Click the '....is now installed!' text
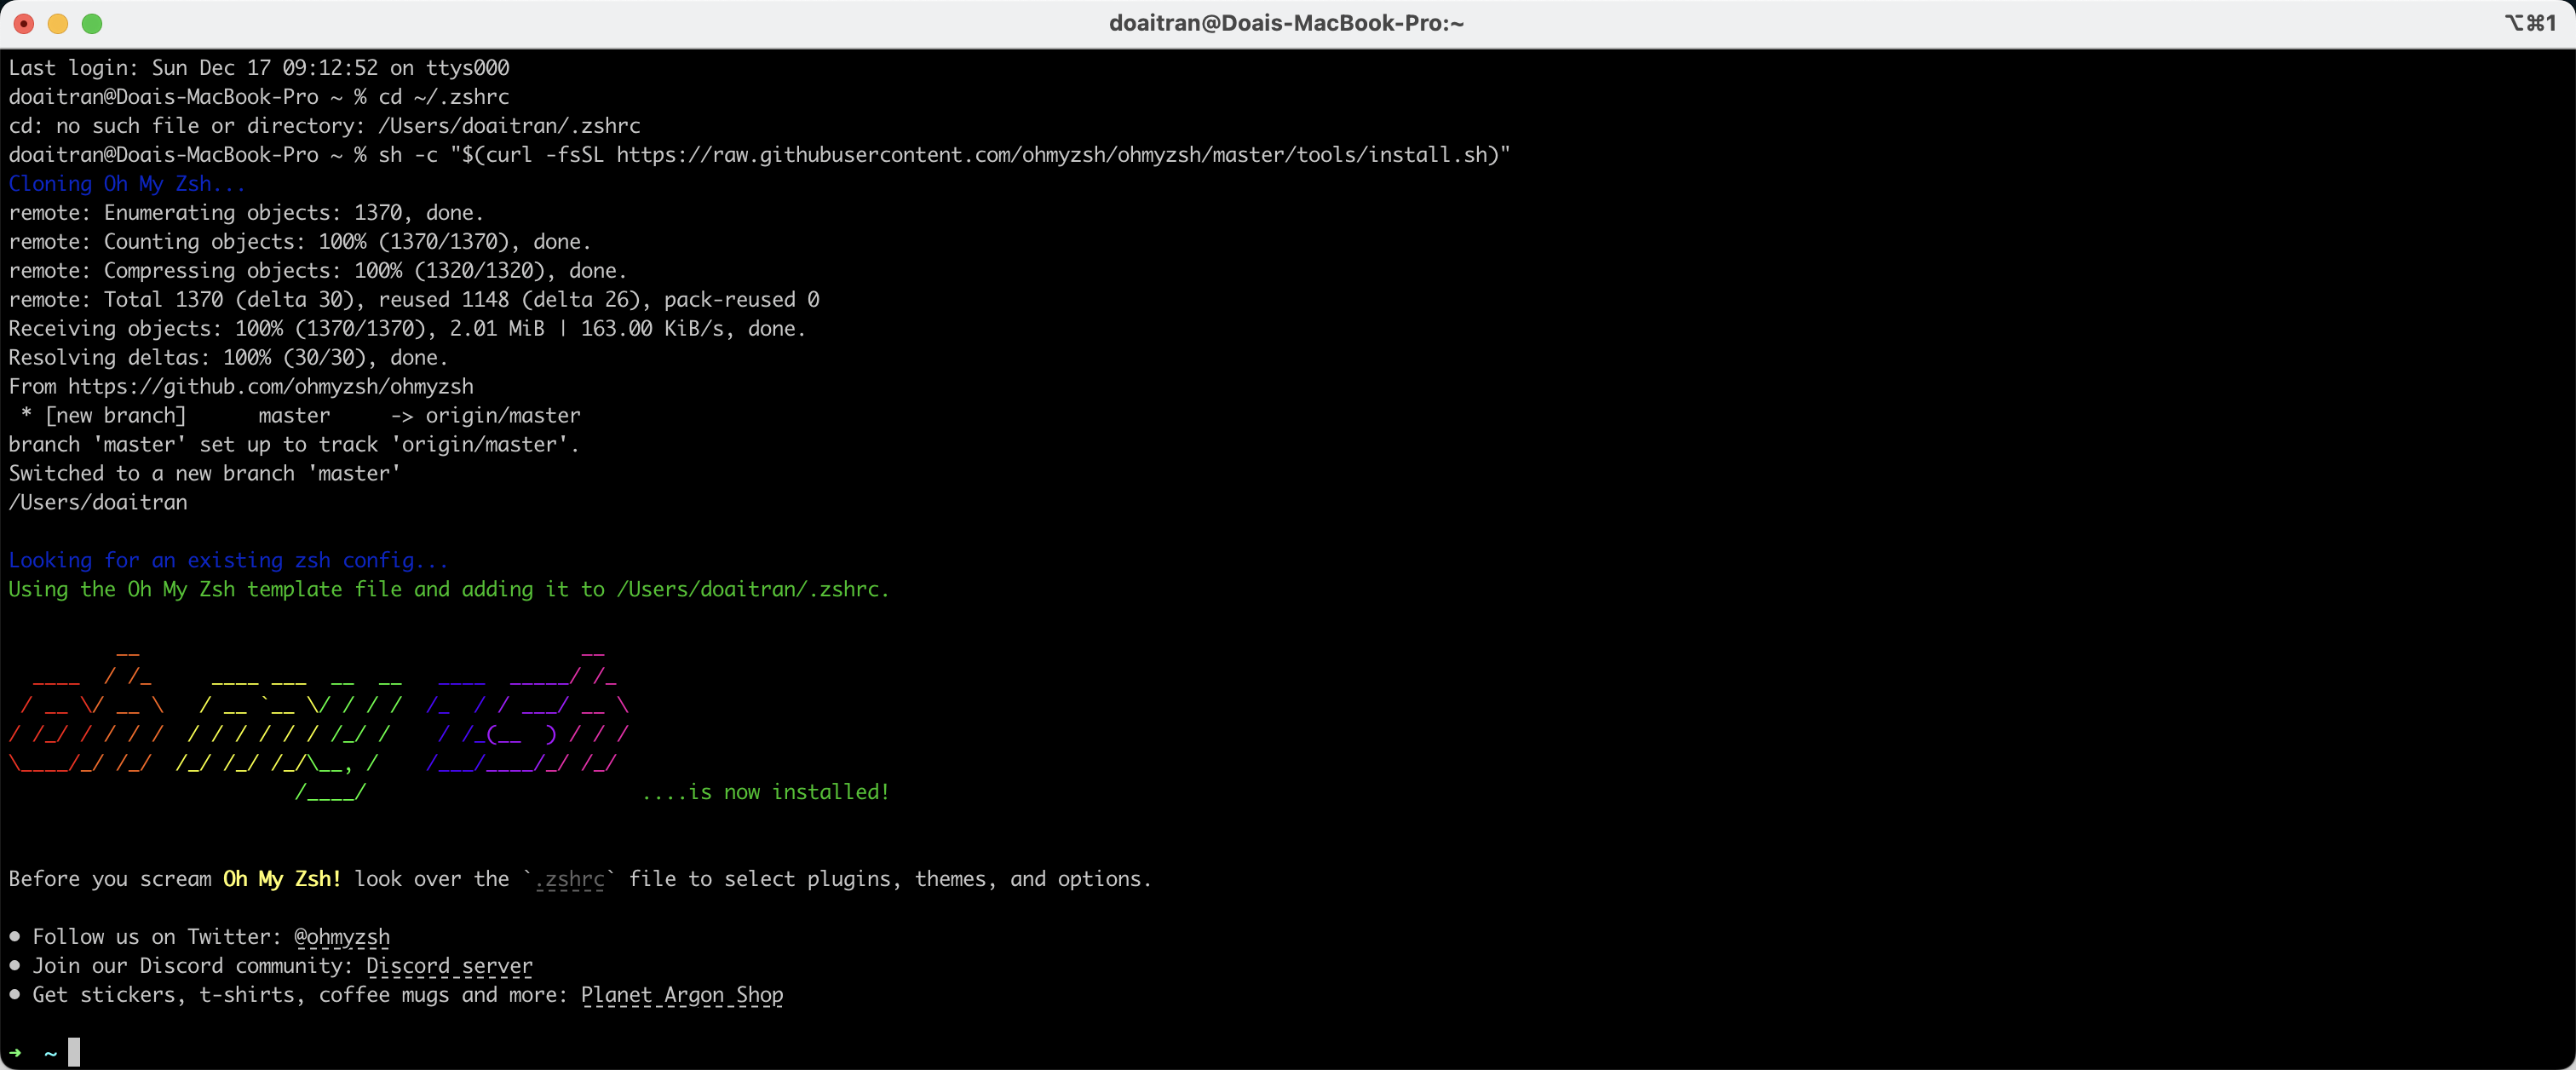This screenshot has width=2576, height=1070. (765, 792)
